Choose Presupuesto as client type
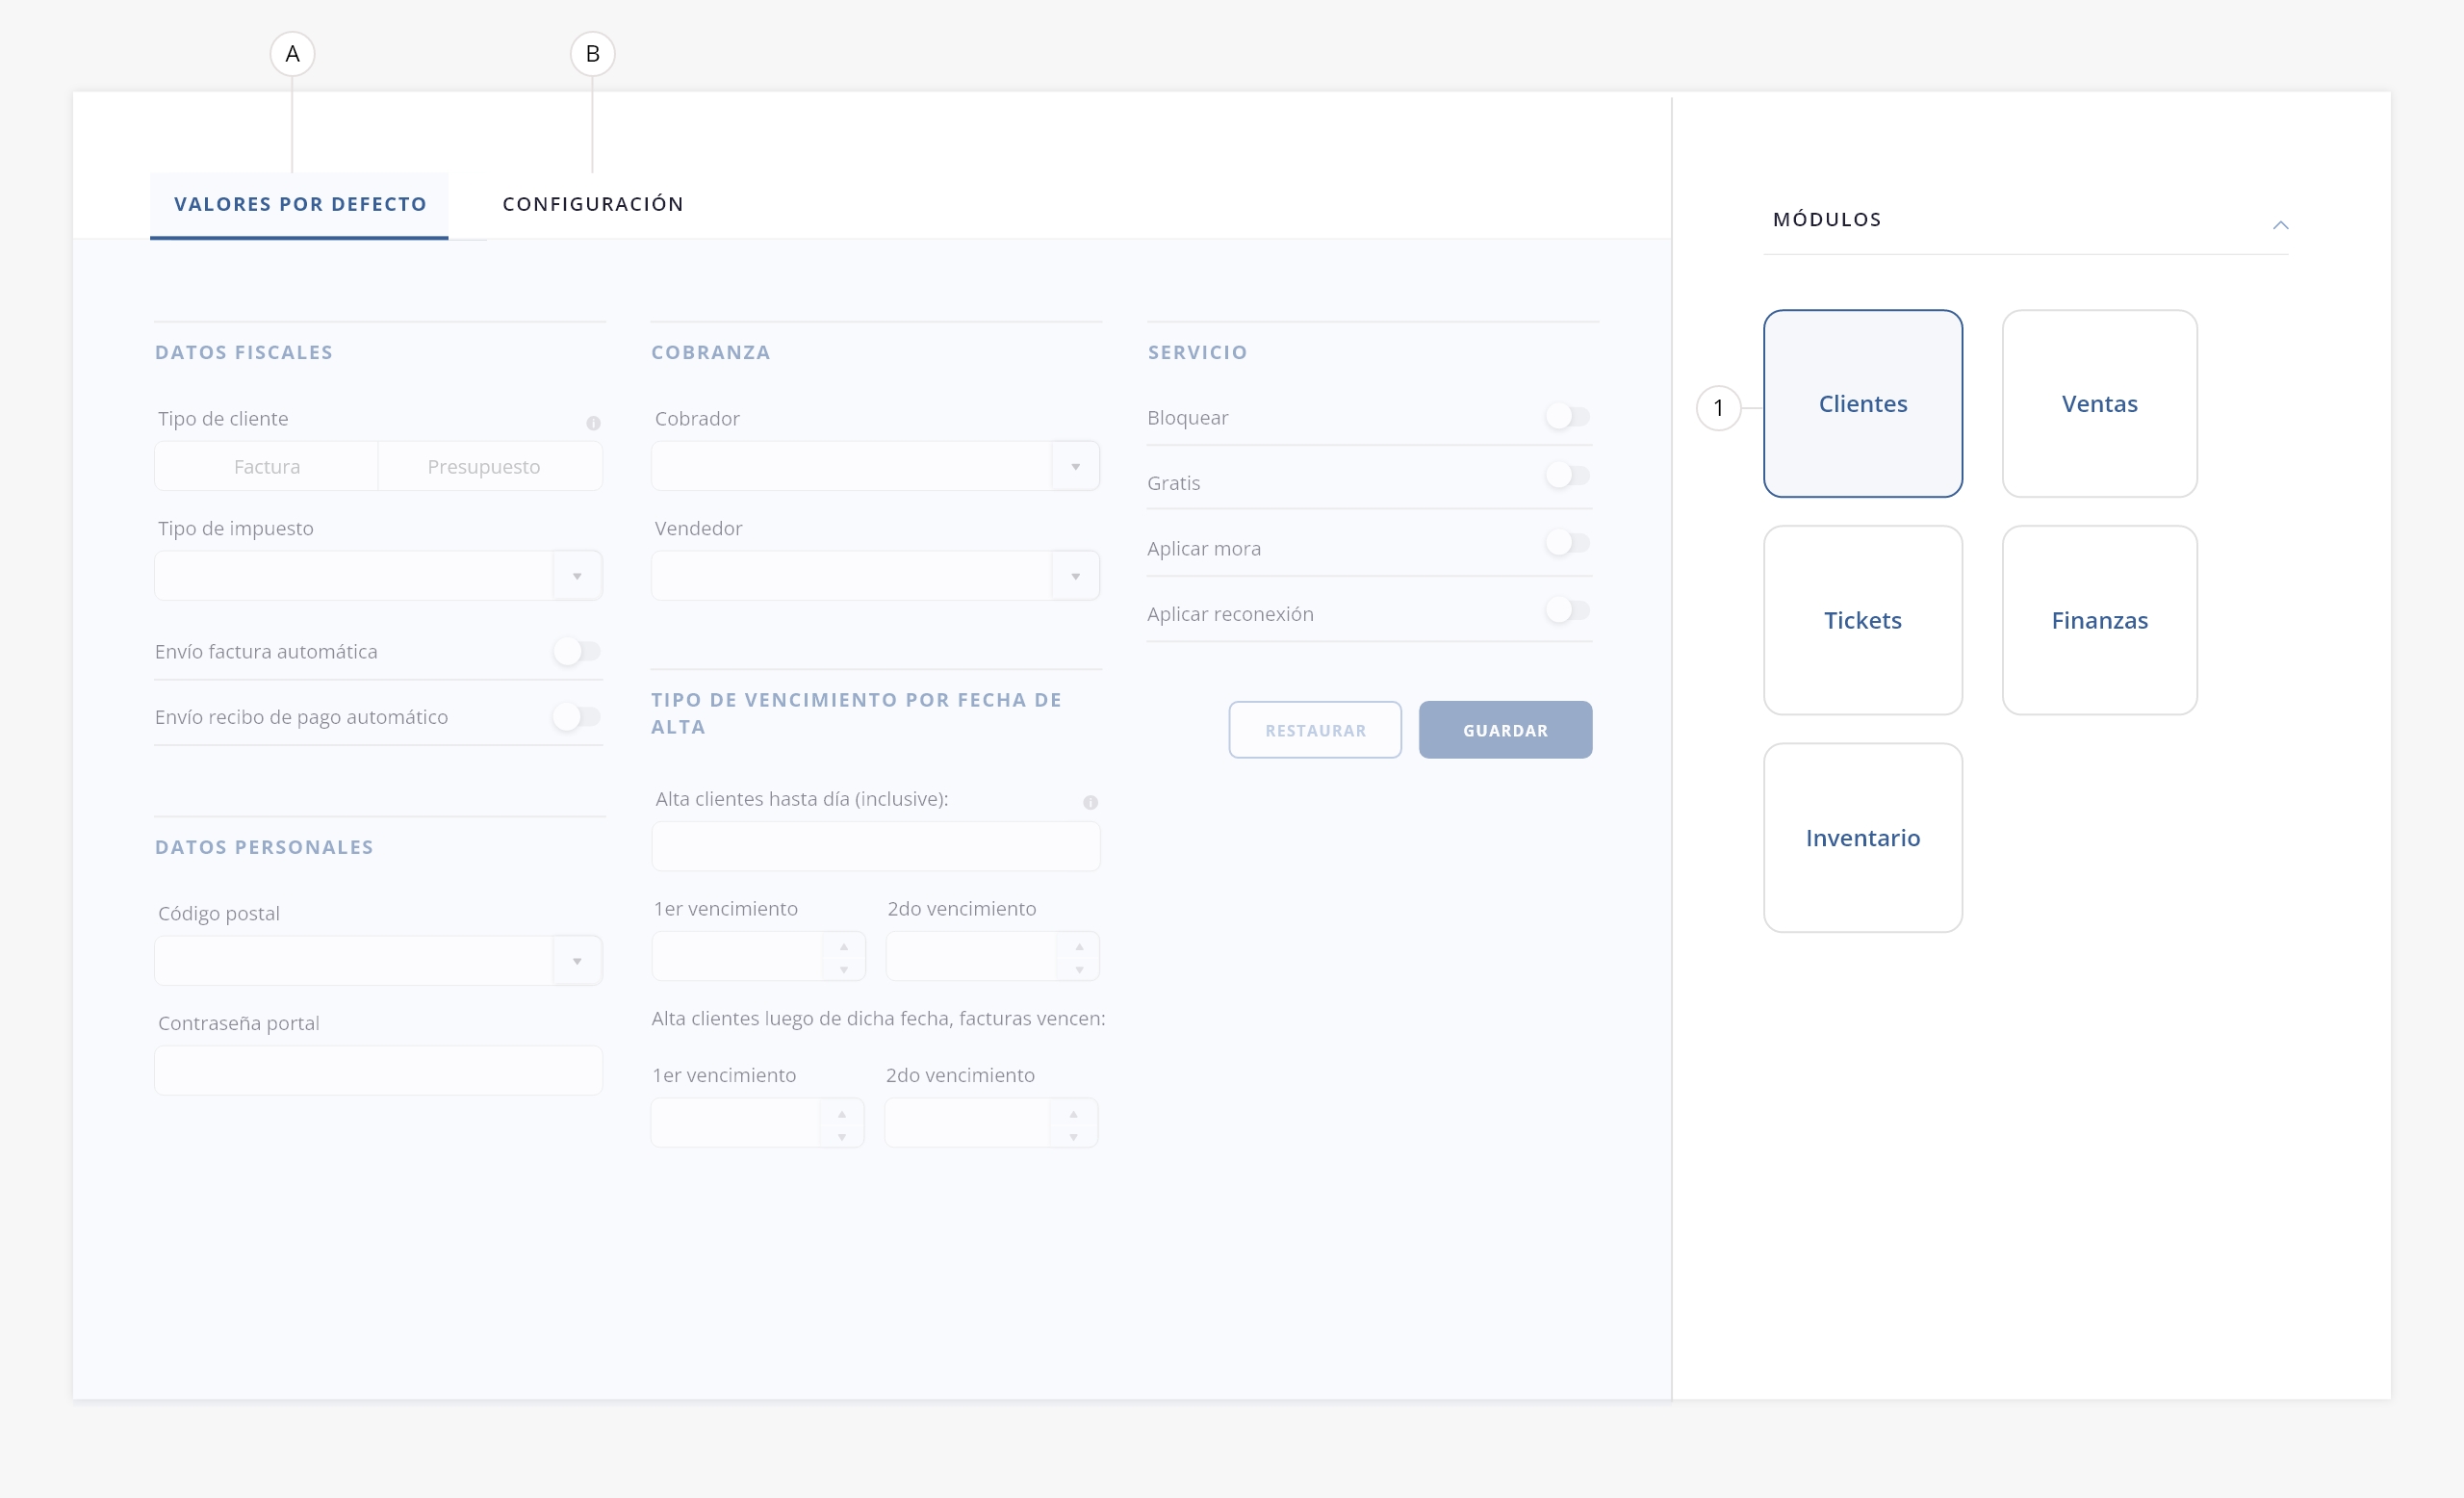 (484, 467)
